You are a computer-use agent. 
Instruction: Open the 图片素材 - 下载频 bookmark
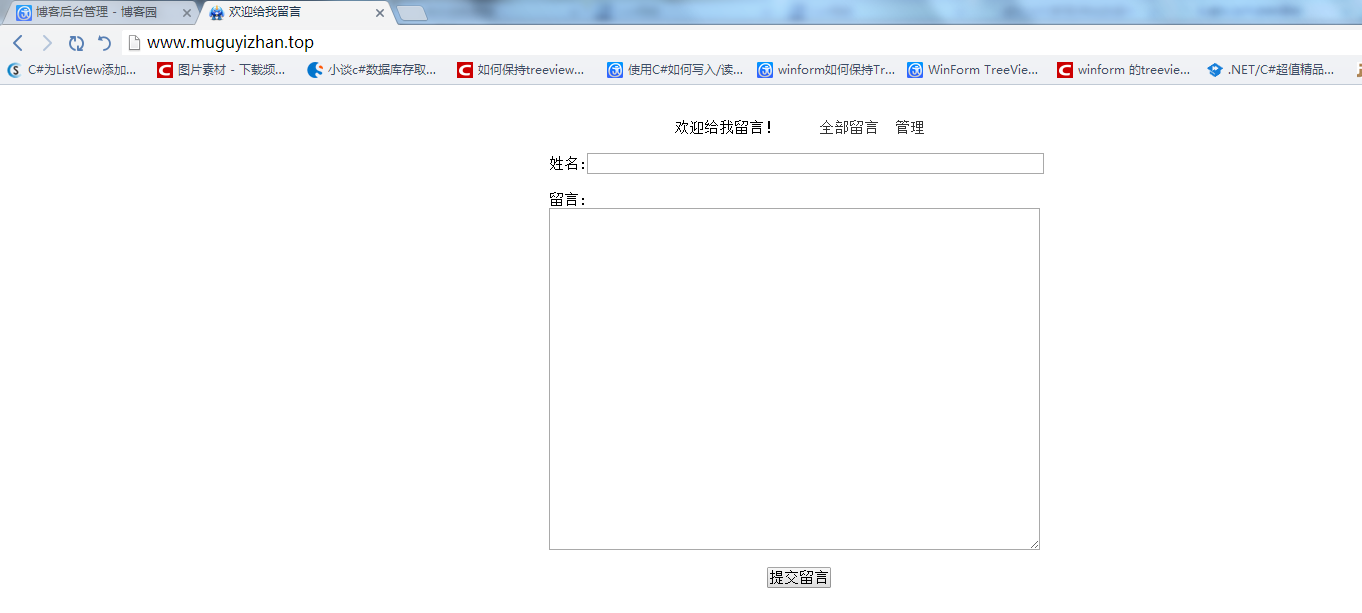221,70
